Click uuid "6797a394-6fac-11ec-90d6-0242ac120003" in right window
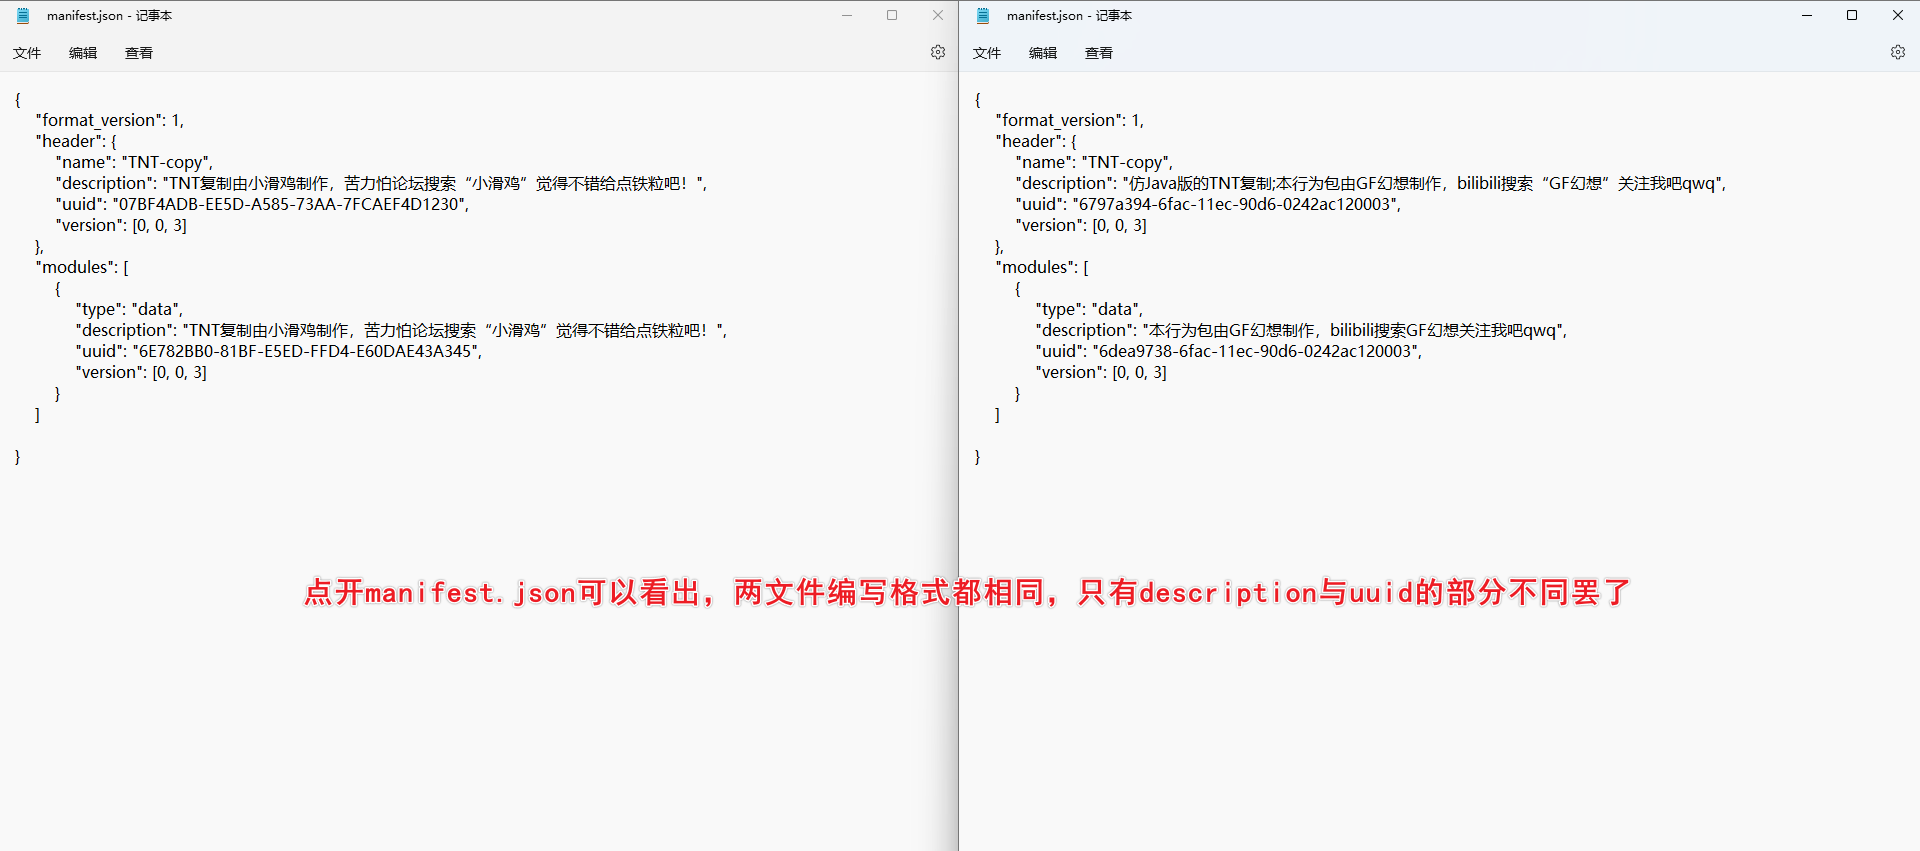1920x851 pixels. (x=1234, y=204)
